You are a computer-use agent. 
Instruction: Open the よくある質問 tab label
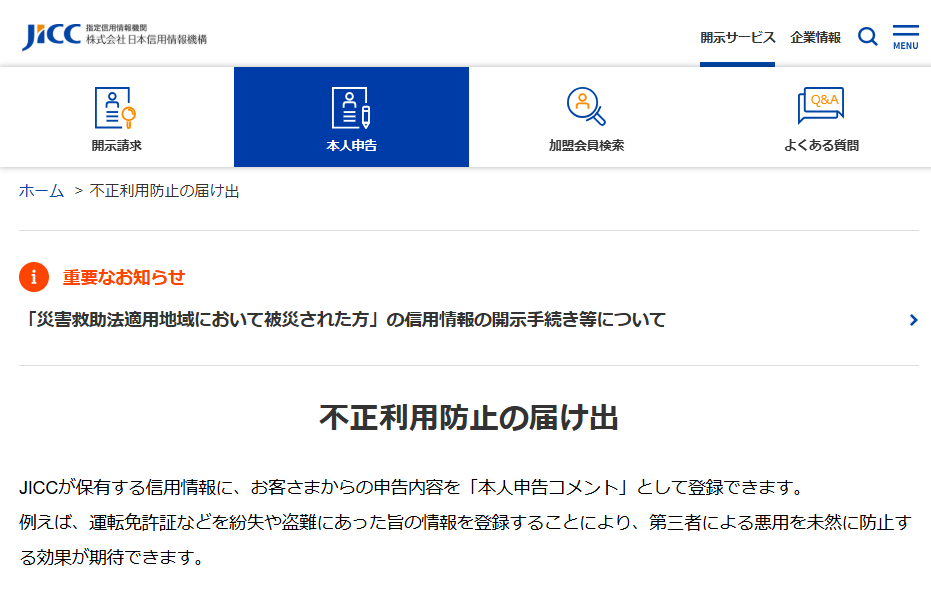click(x=821, y=145)
